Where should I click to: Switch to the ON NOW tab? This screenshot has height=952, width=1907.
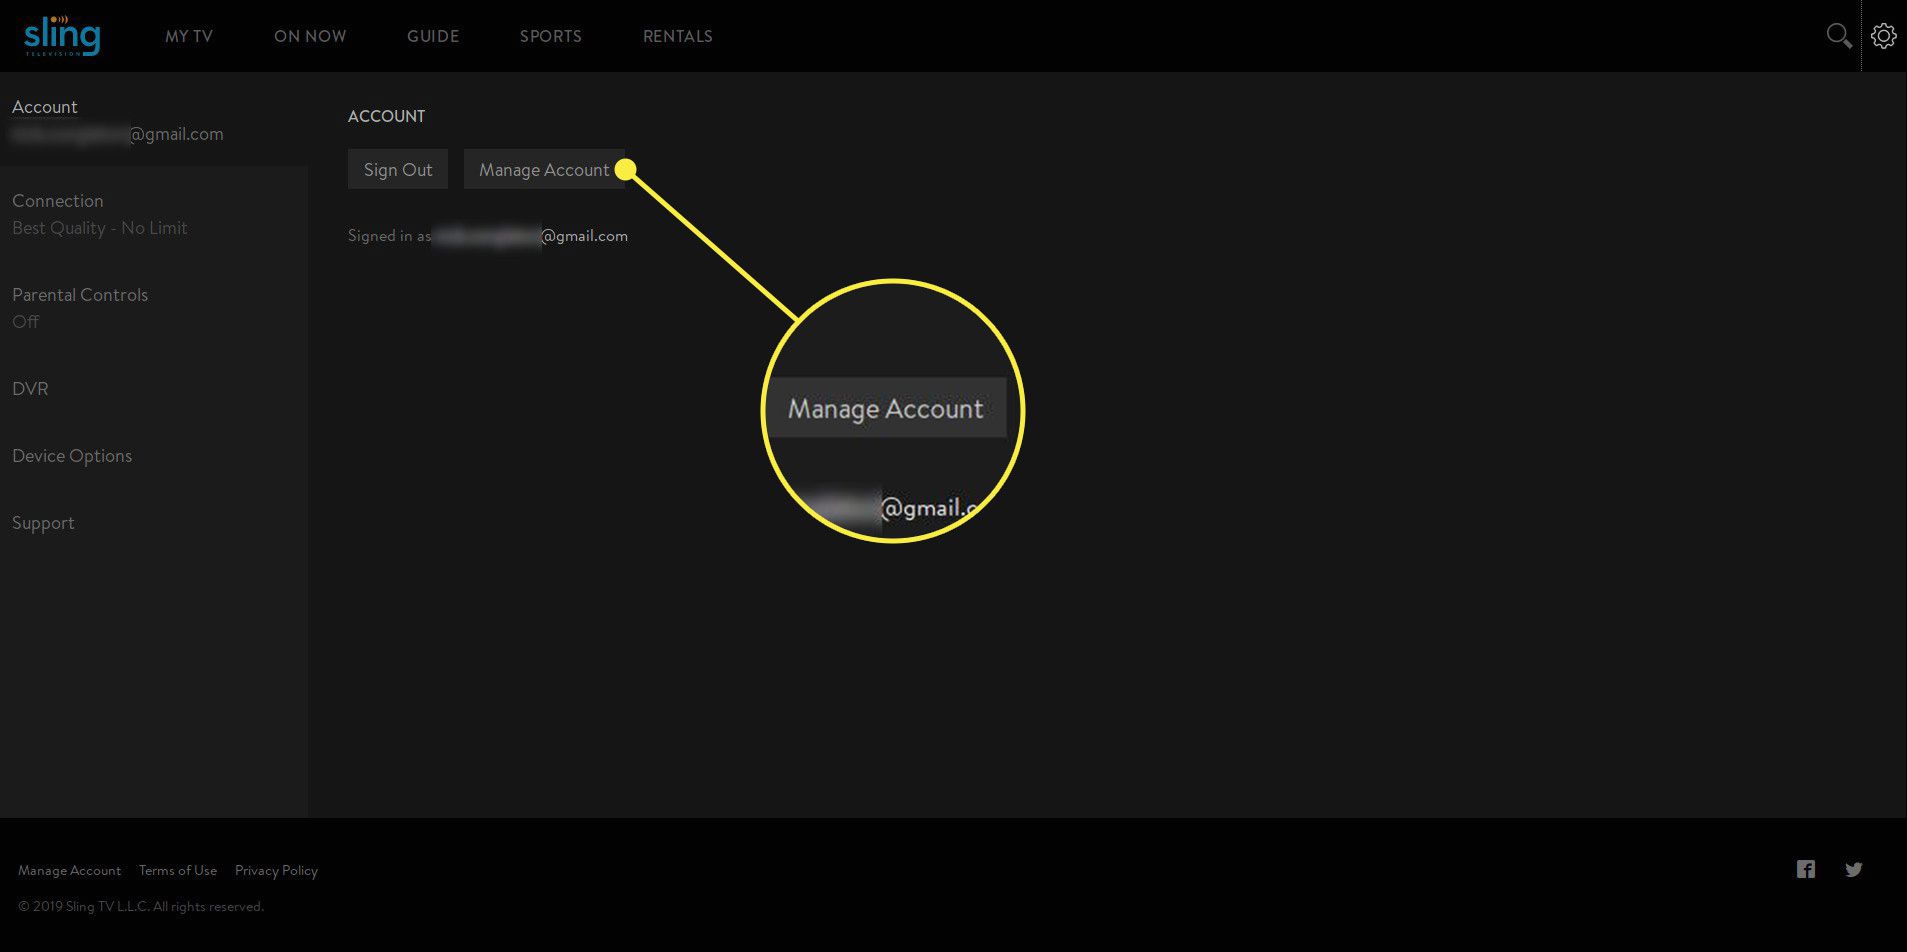click(310, 36)
